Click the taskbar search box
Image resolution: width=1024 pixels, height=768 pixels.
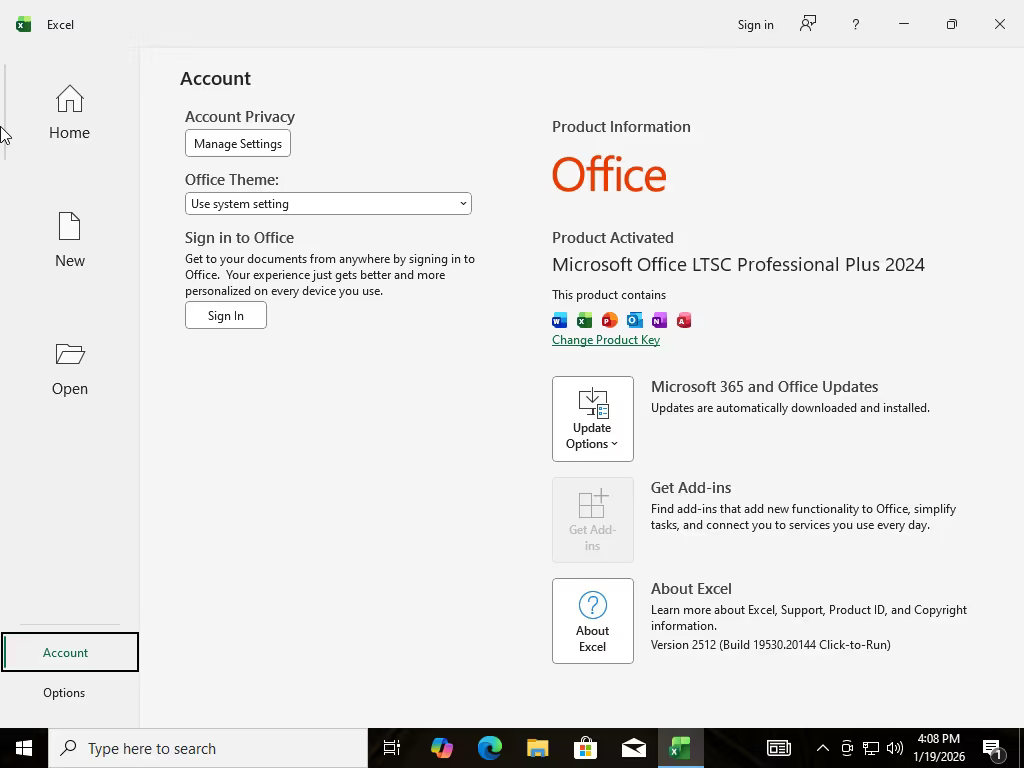click(208, 748)
